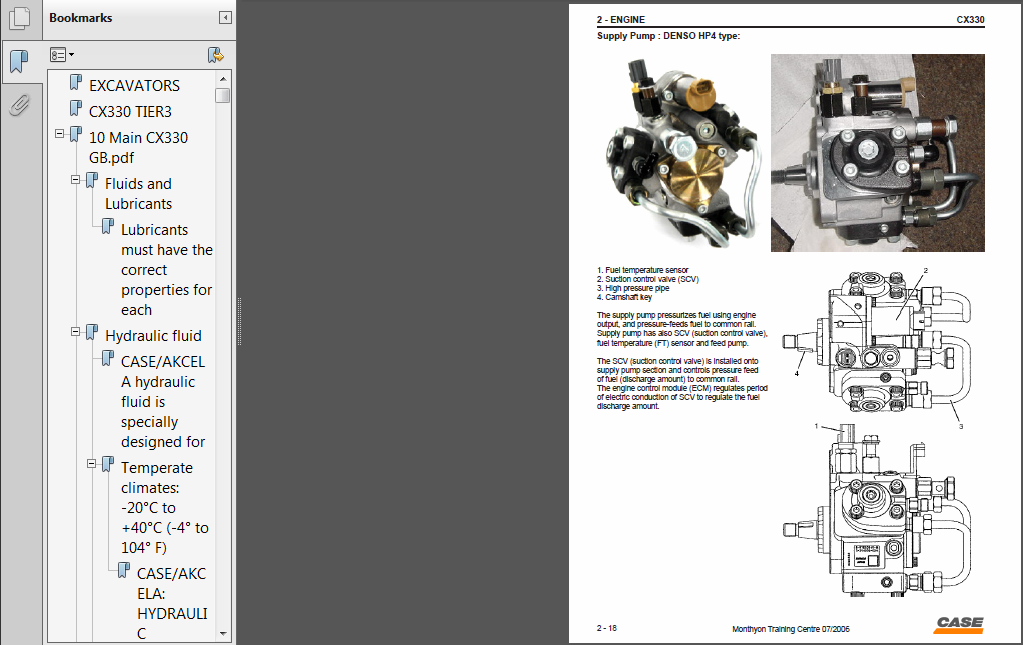The width and height of the screenshot is (1023, 645).
Task: Click '3. High pressure pipe' legend line
Action: pos(633,288)
